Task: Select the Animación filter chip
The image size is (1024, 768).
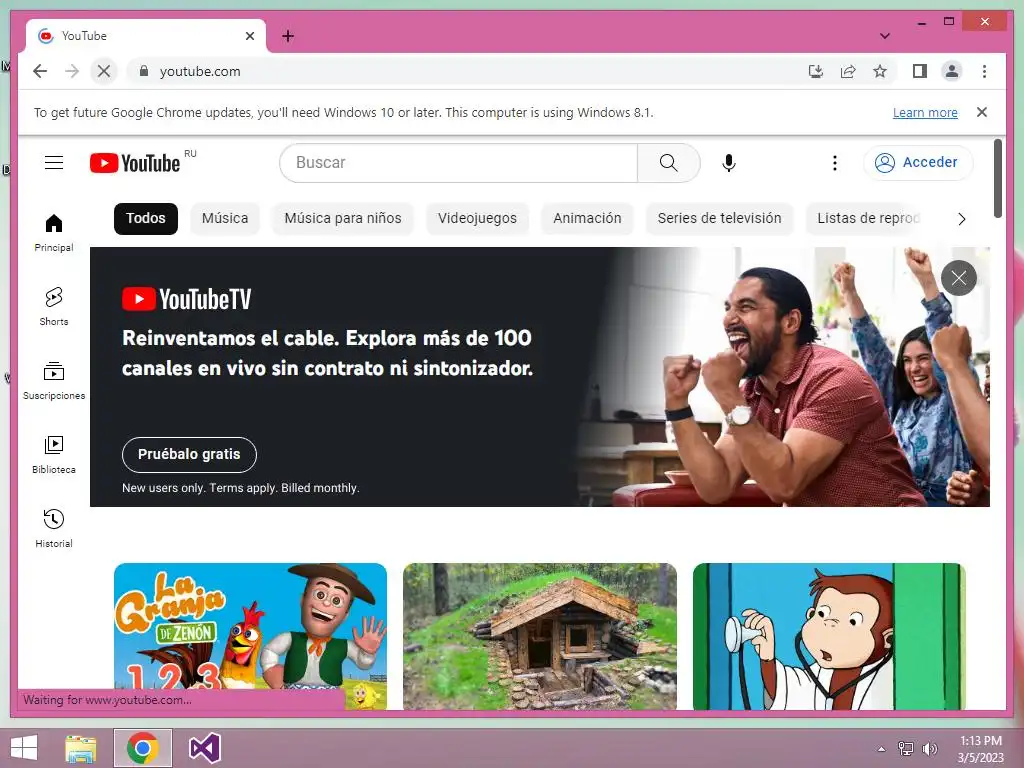Action: click(587, 218)
